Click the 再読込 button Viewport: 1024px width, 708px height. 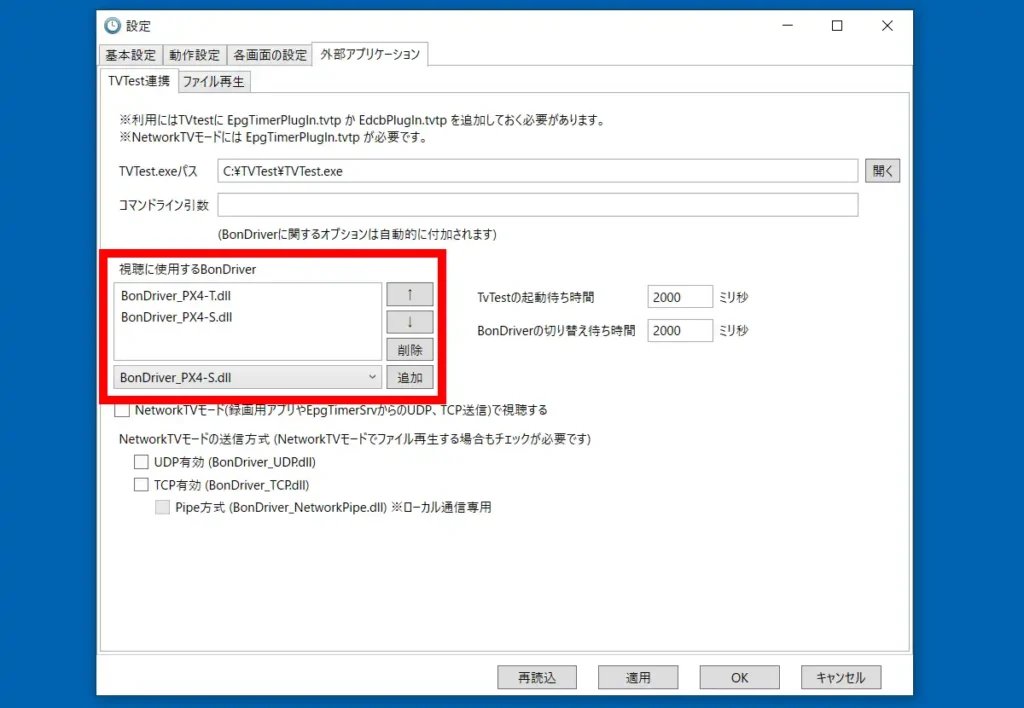coord(537,677)
